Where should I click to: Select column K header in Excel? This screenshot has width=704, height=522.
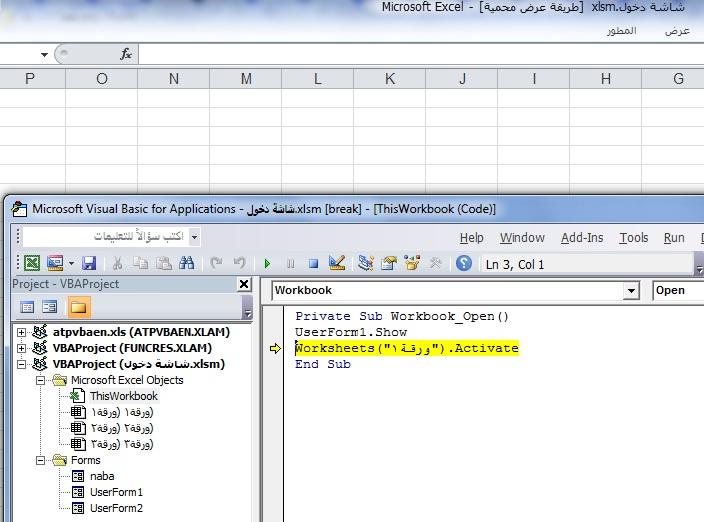tap(390, 79)
